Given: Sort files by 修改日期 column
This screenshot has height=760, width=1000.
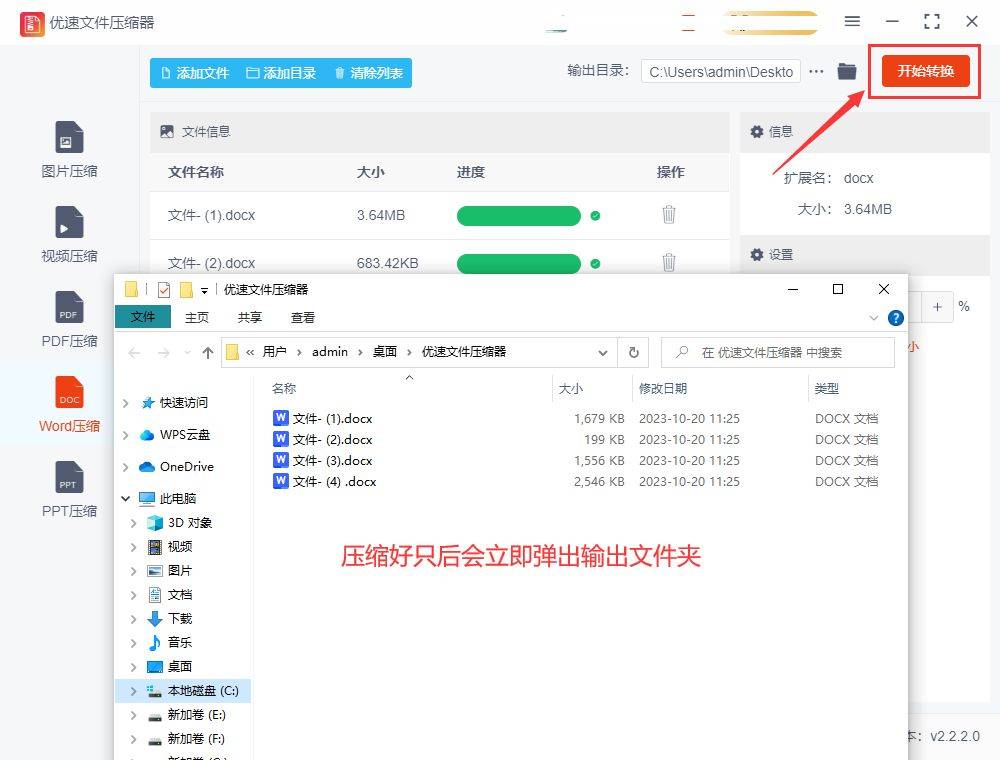Looking at the screenshot, I should coord(663,388).
